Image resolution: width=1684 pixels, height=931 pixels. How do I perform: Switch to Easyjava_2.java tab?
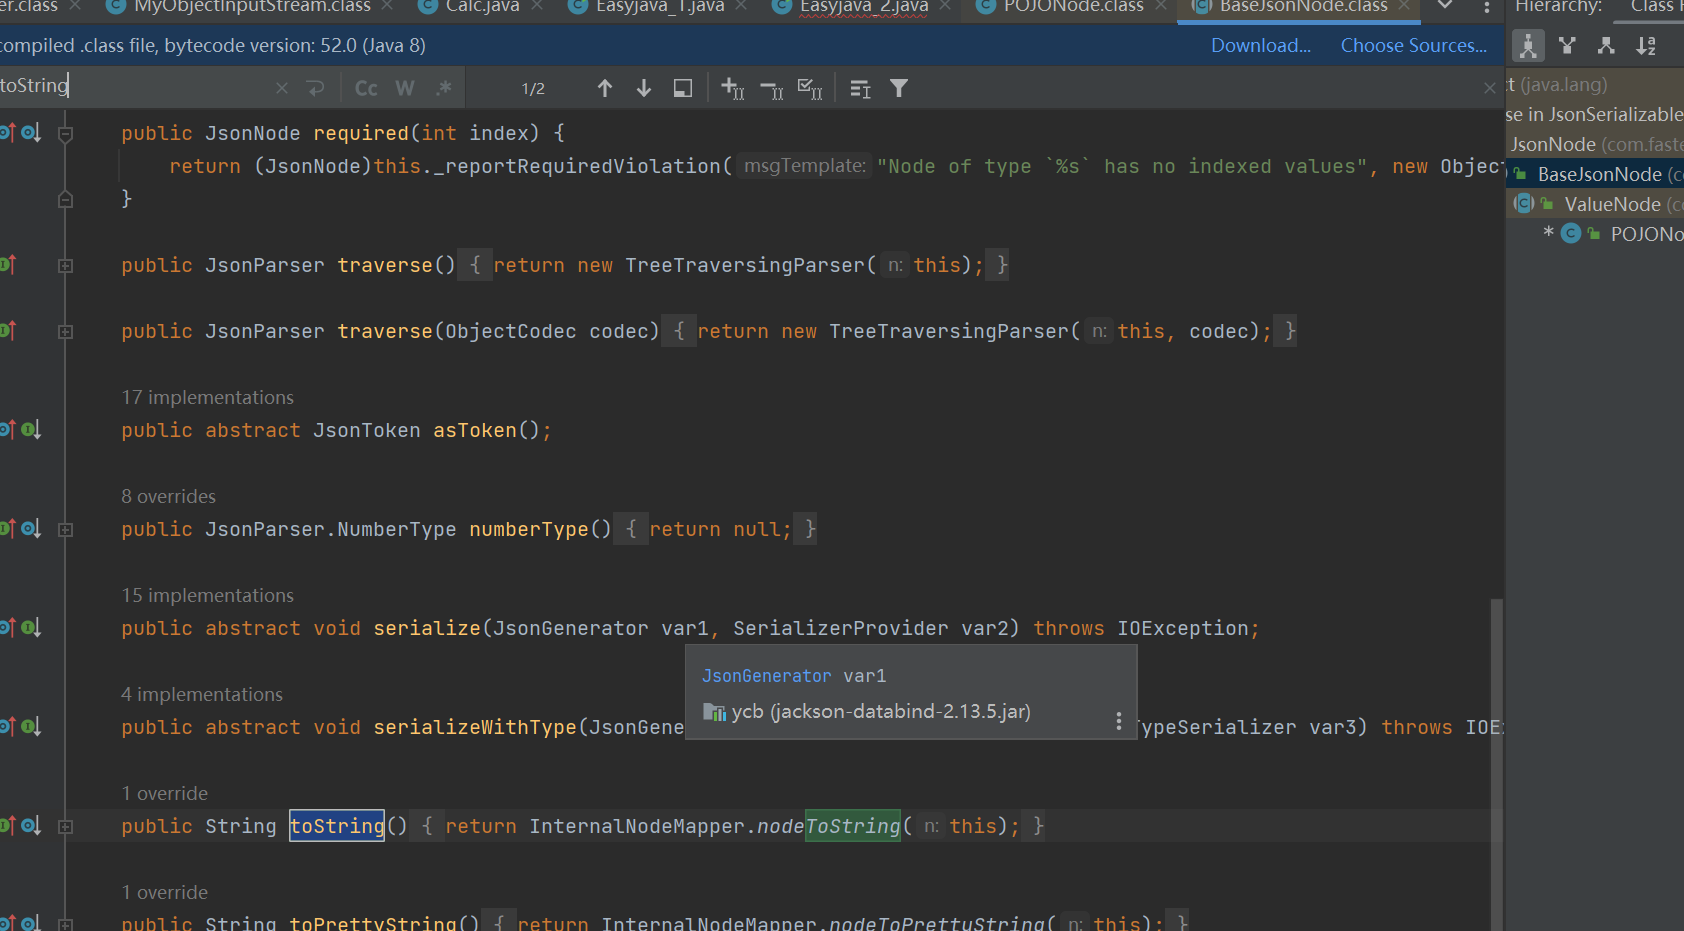coord(864,7)
